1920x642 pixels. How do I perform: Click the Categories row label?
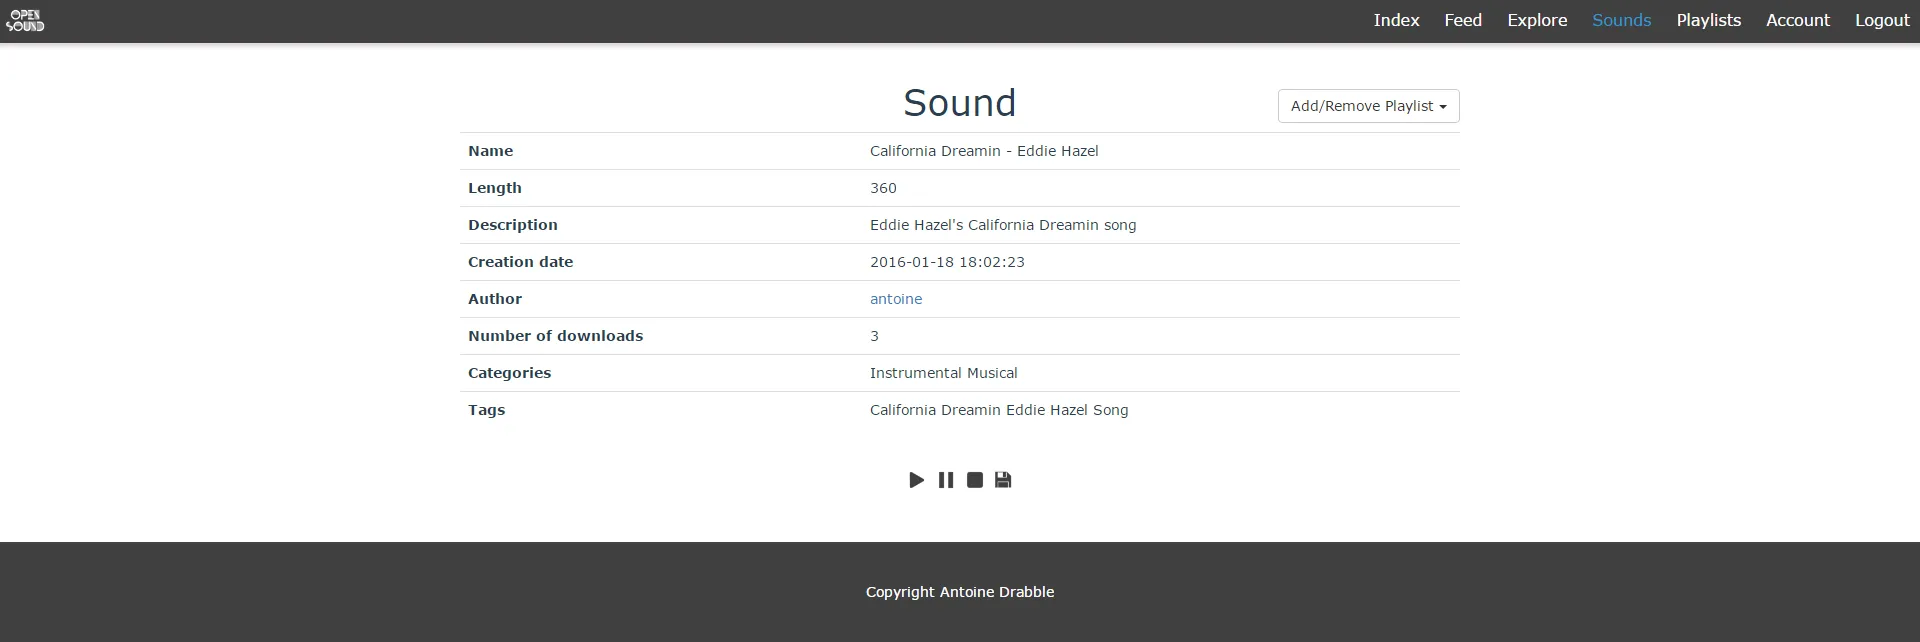pyautogui.click(x=509, y=373)
